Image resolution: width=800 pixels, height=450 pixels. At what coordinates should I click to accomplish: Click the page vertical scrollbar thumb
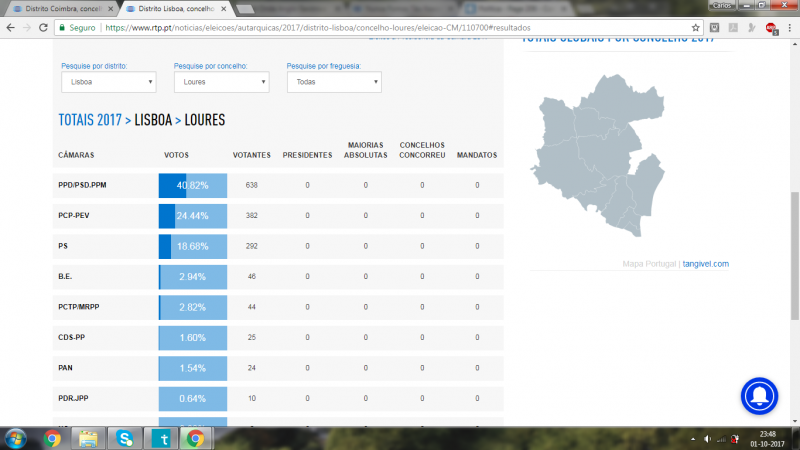tap(795, 256)
